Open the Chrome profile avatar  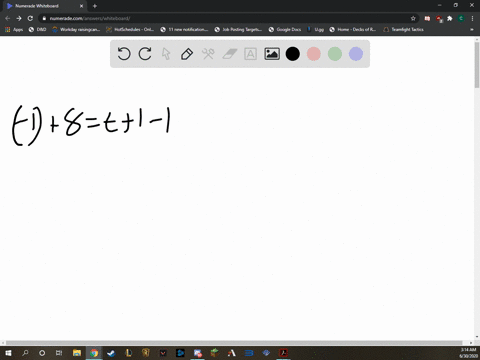(x=461, y=18)
